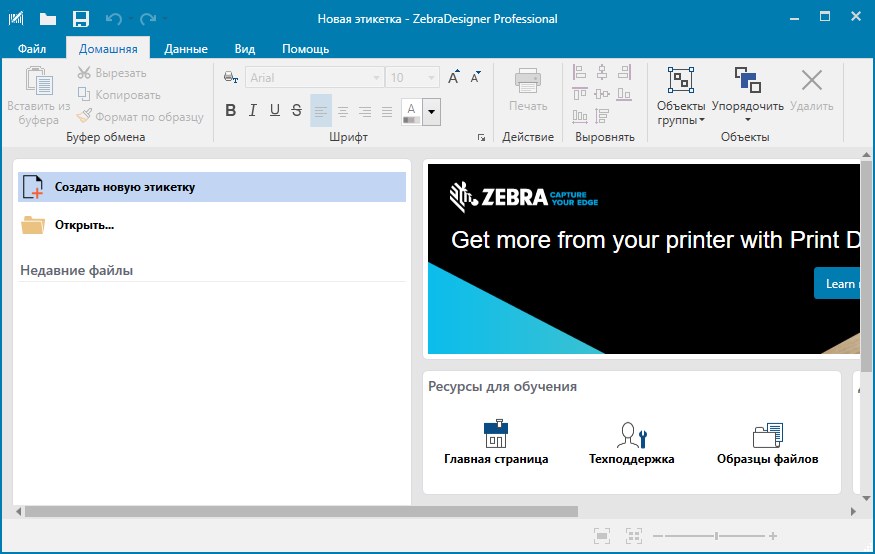Switch to the Вид tab
875x554 pixels.
[244, 49]
